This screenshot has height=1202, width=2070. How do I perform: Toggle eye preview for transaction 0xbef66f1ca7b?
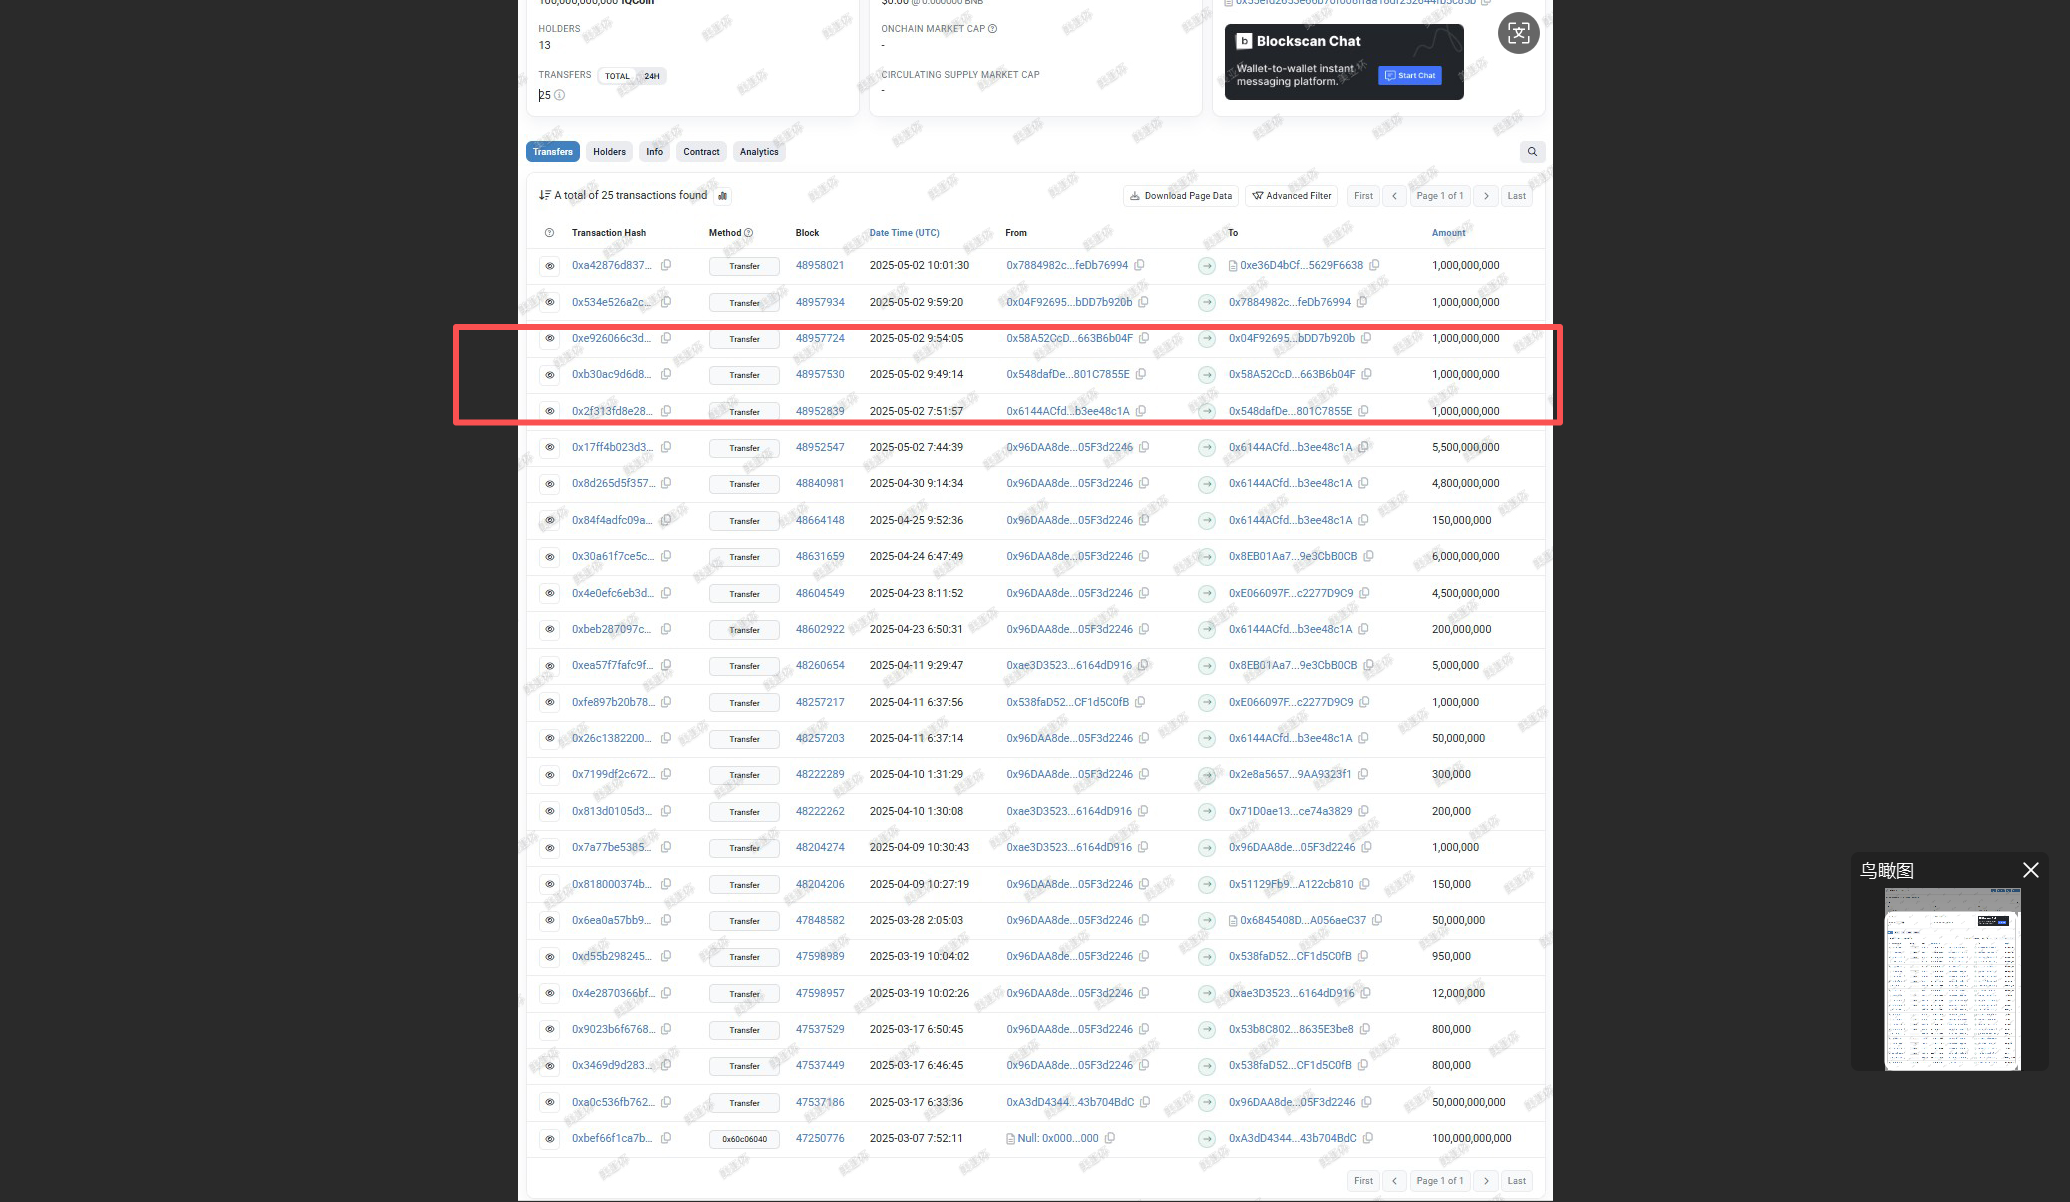[549, 1139]
